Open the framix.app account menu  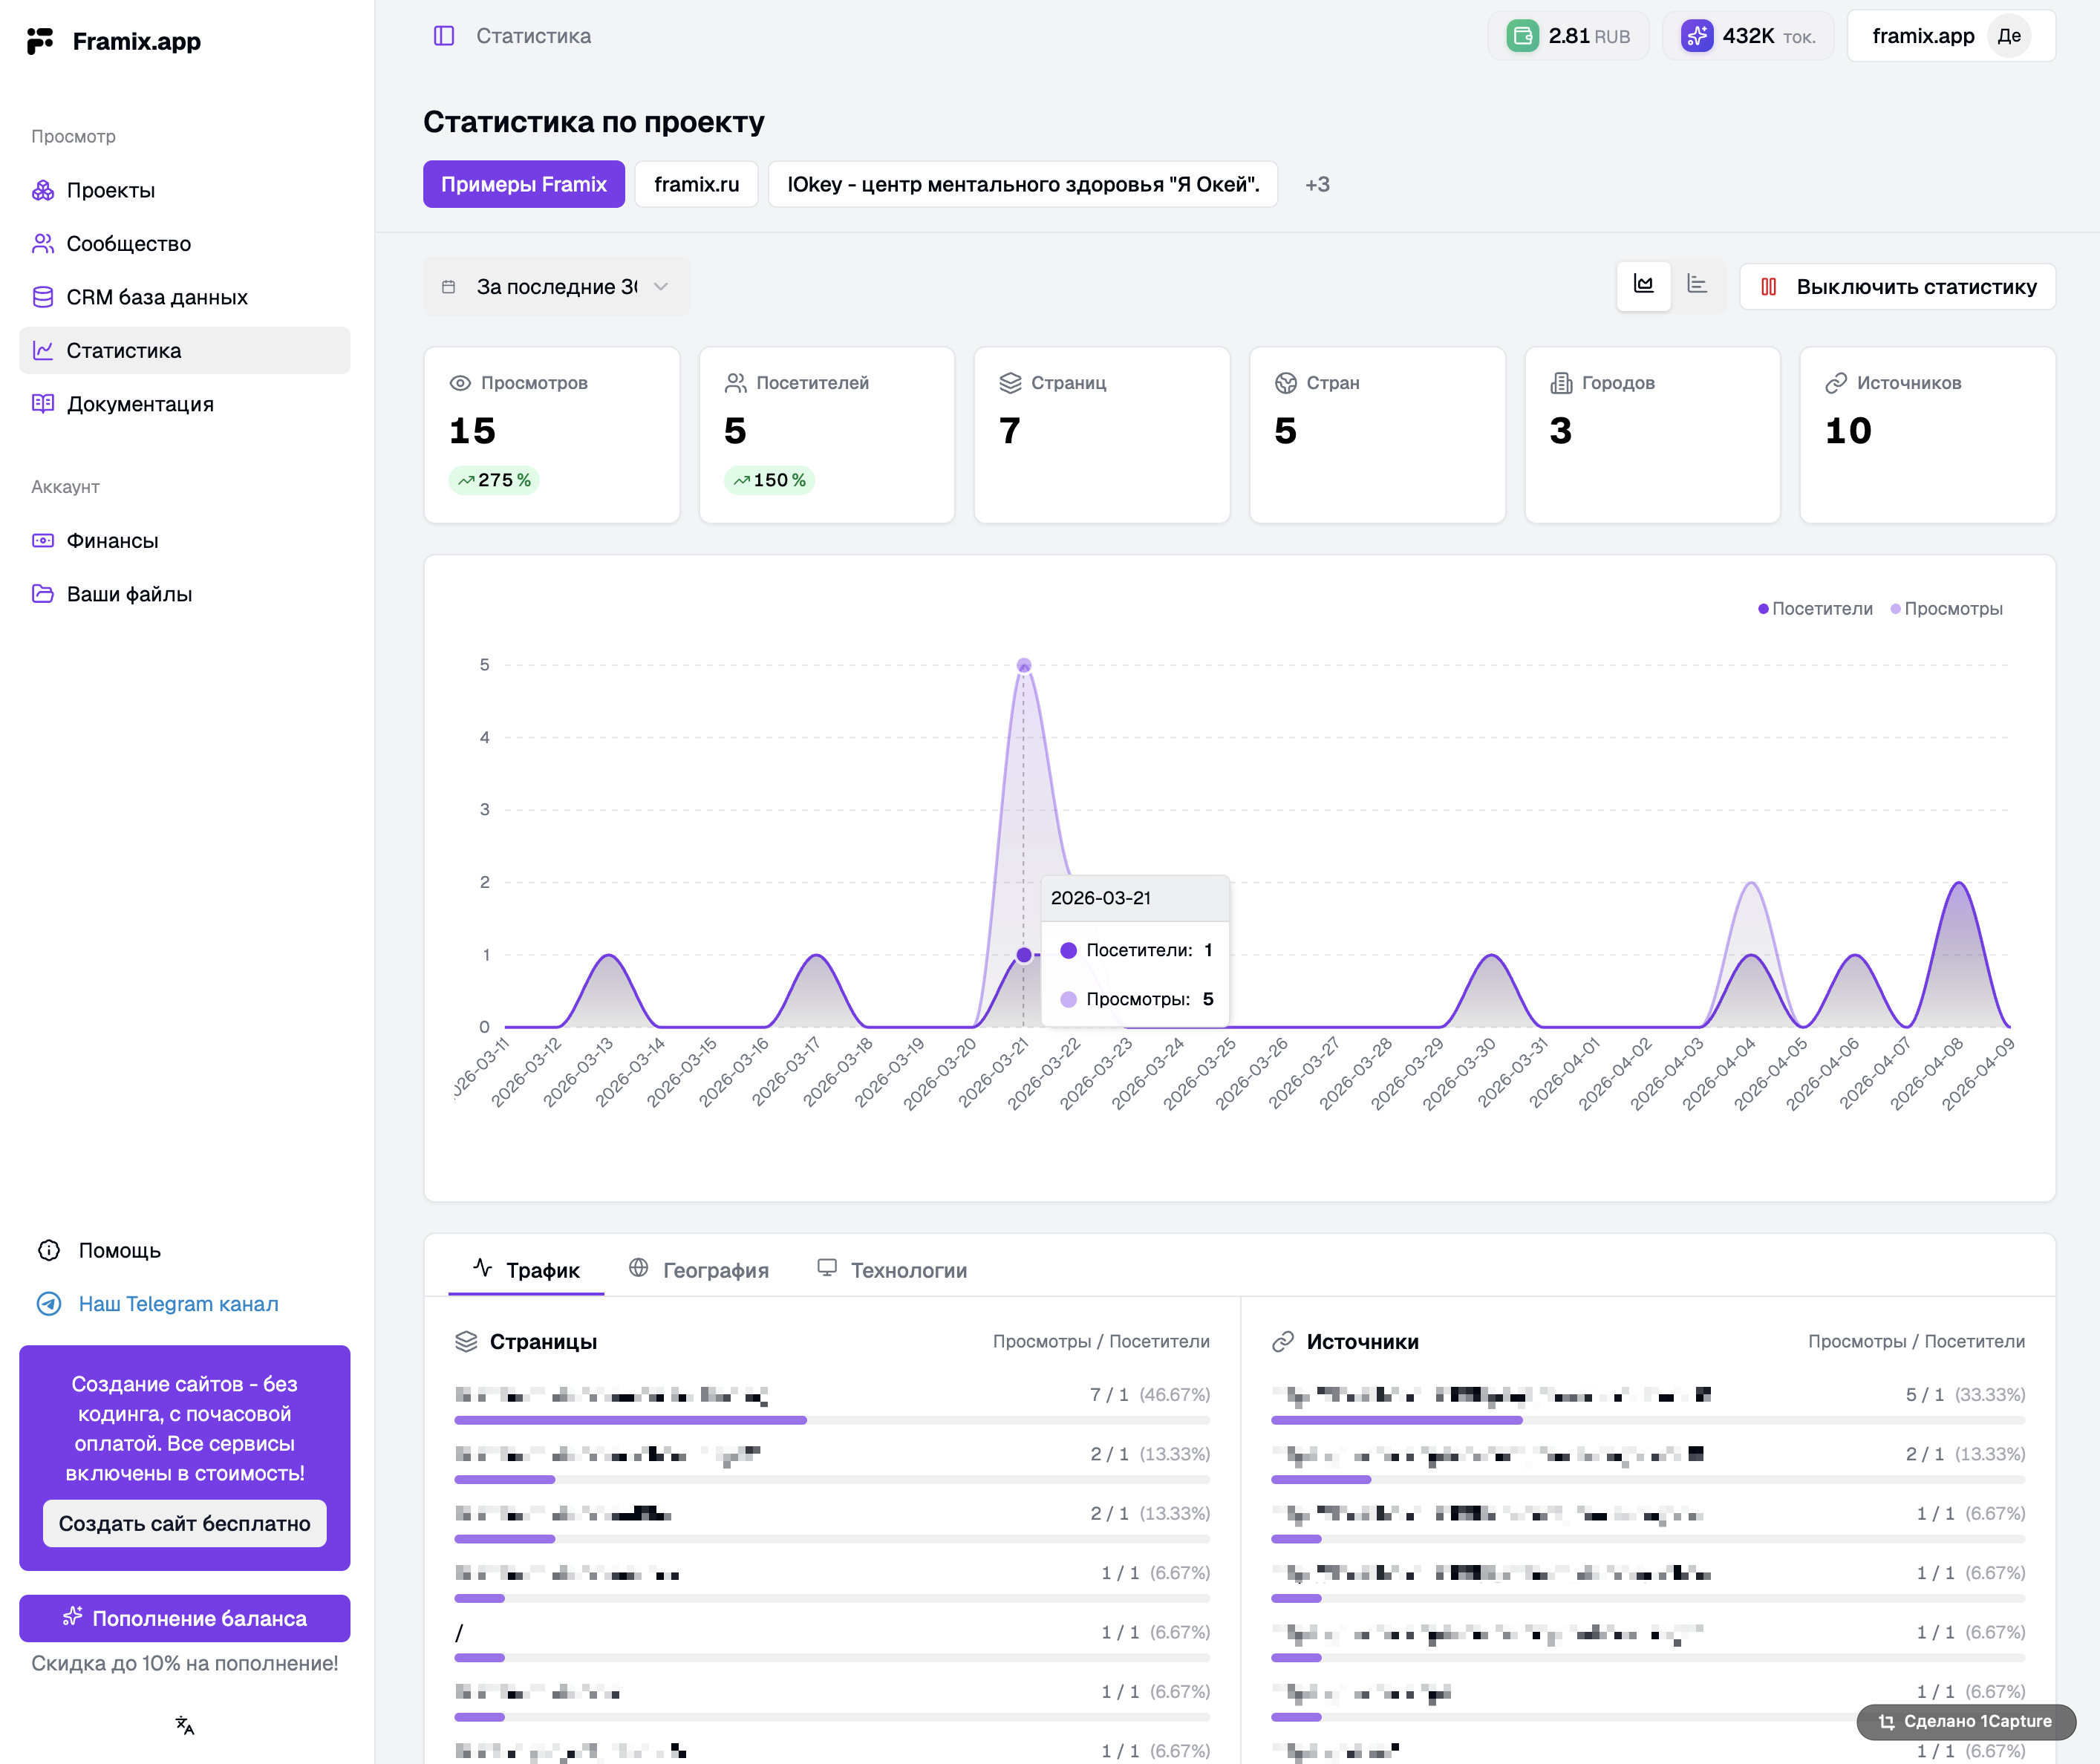point(1949,36)
